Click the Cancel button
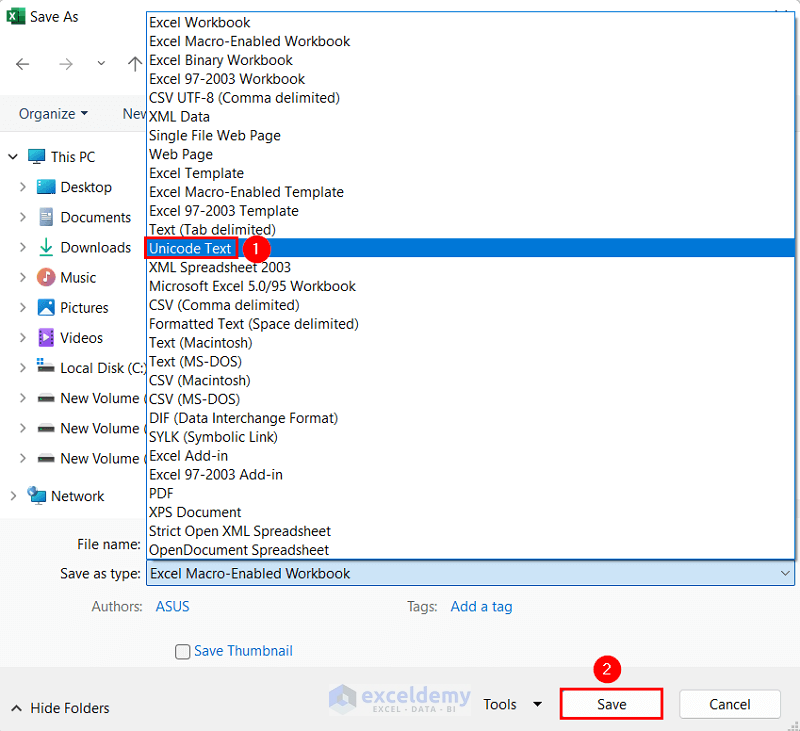Viewport: 800px width, 731px height. click(x=730, y=704)
